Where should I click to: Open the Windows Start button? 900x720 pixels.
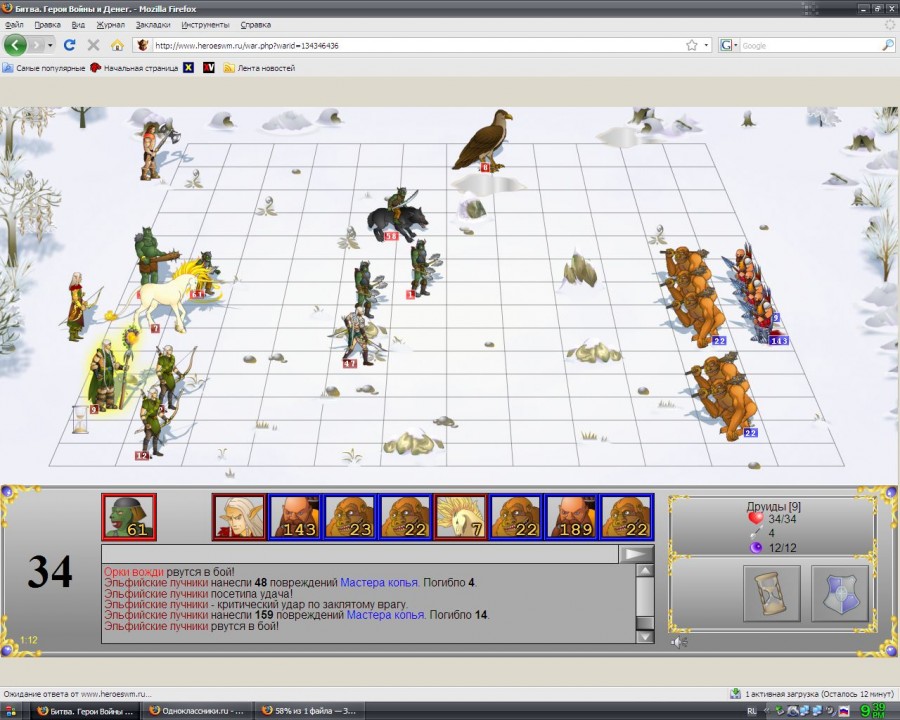10,711
